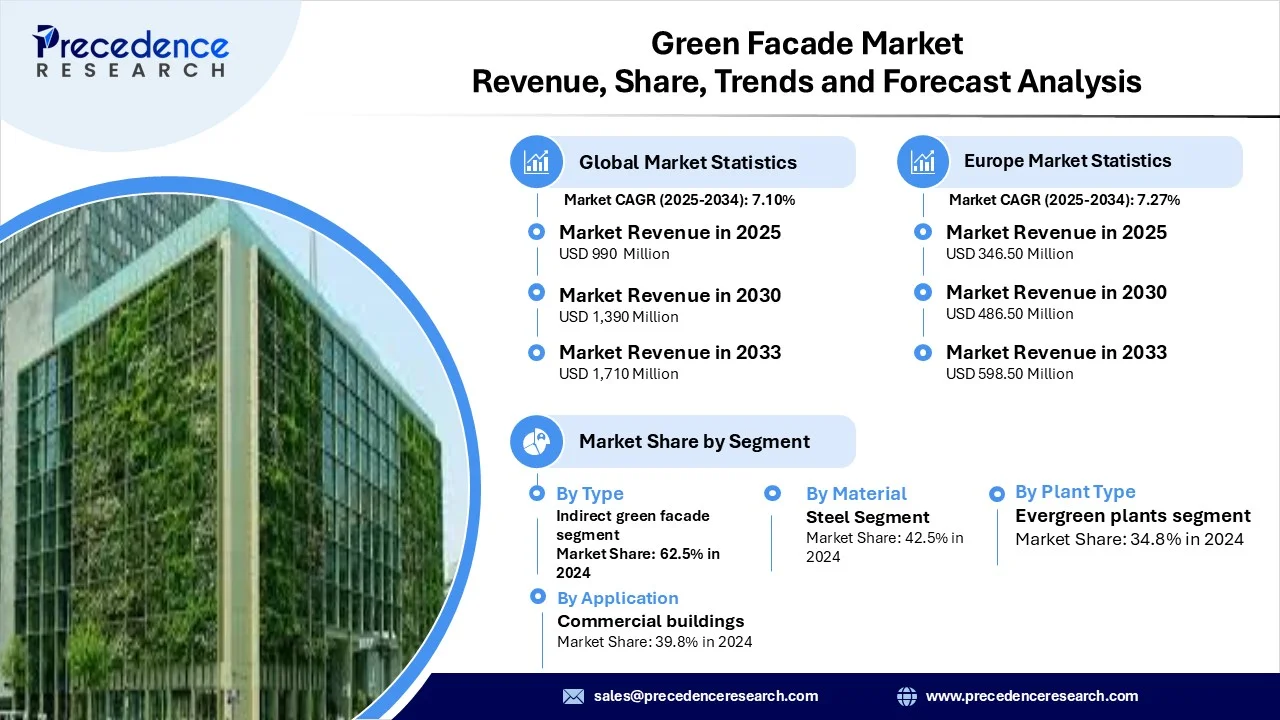Click the Market Share by Segment header
The height and width of the screenshot is (720, 1280).
pyautogui.click(x=694, y=441)
